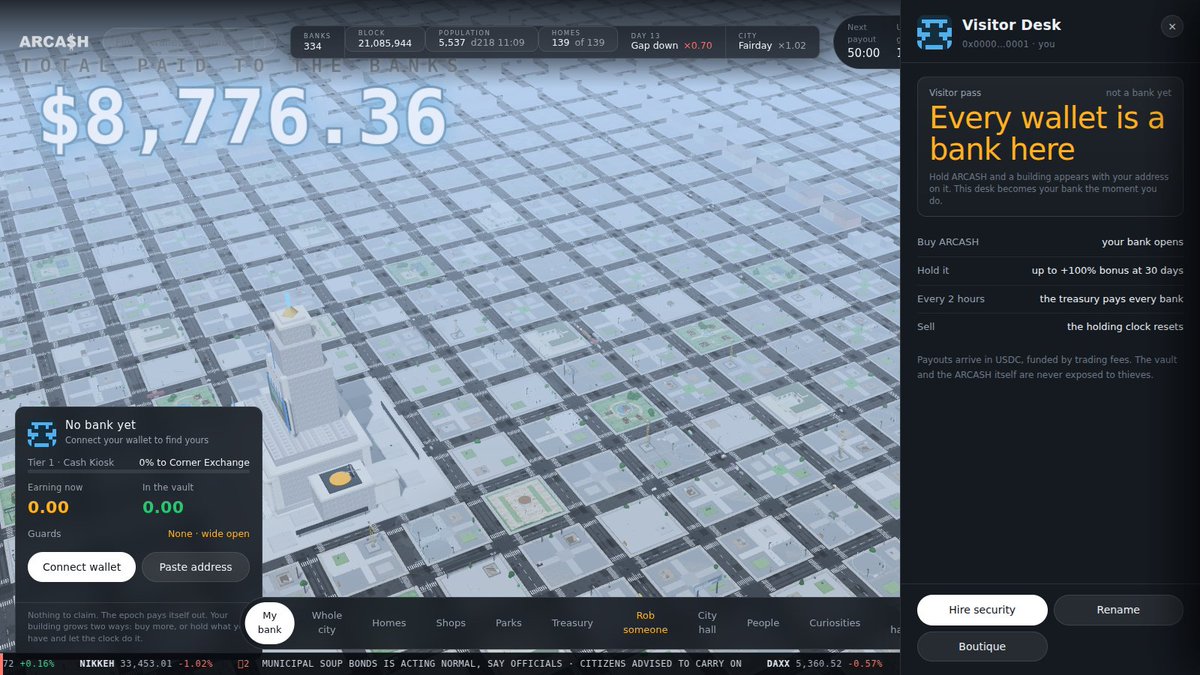The height and width of the screenshot is (675, 1200).
Task: Click the City Fairday ×1.02 indicator
Action: click(x=771, y=40)
